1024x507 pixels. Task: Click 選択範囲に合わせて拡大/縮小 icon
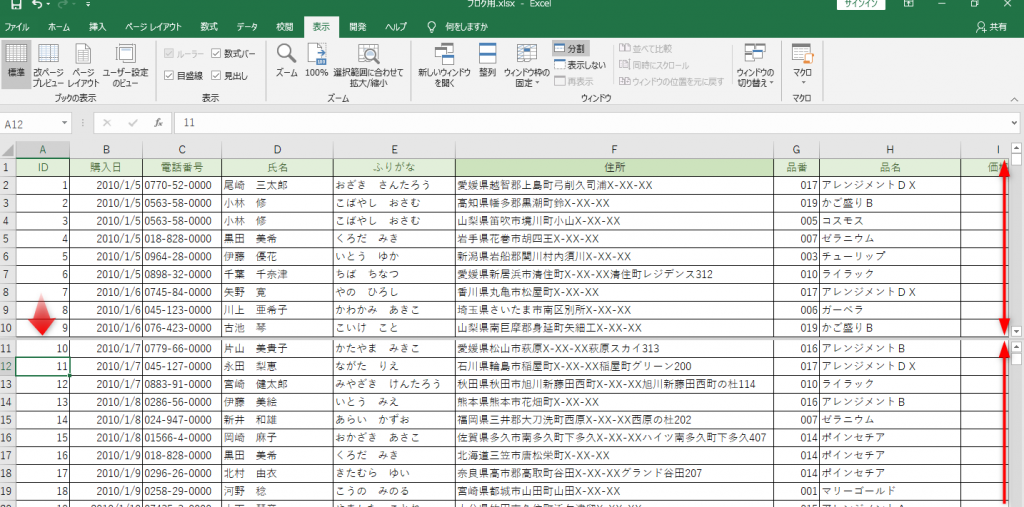[x=368, y=61]
